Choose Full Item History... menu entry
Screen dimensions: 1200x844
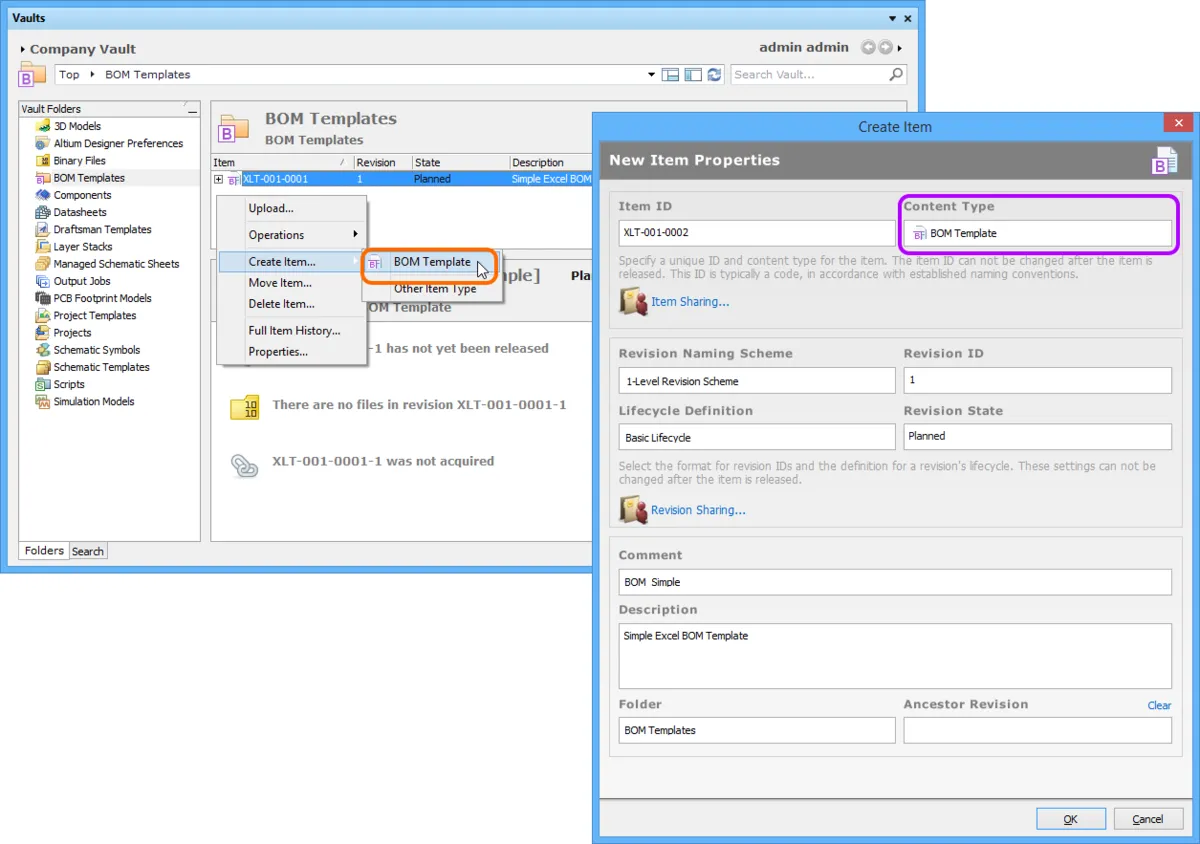pos(294,331)
